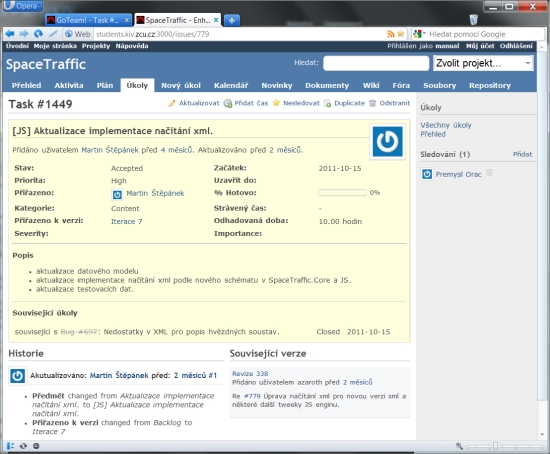The width and height of the screenshot is (550, 454).
Task: Click the % Hotovo progress bar
Action: (342, 193)
